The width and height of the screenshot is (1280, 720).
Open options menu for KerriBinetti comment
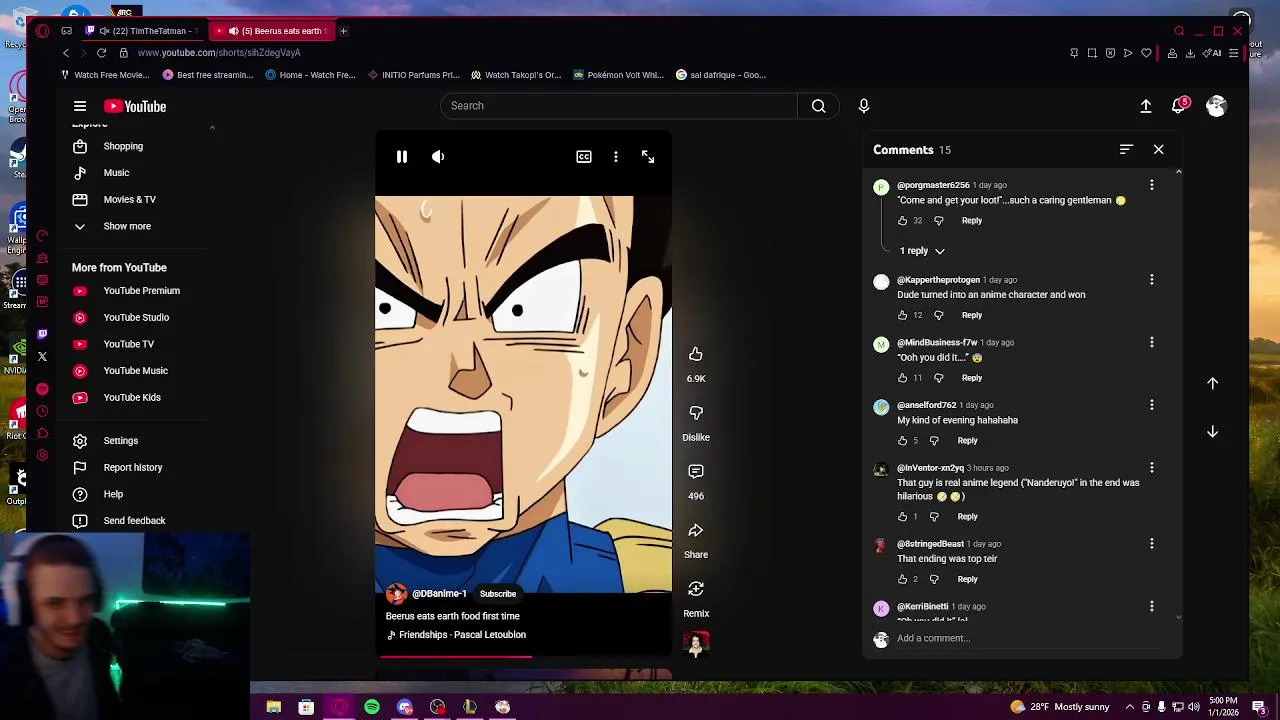point(1152,607)
